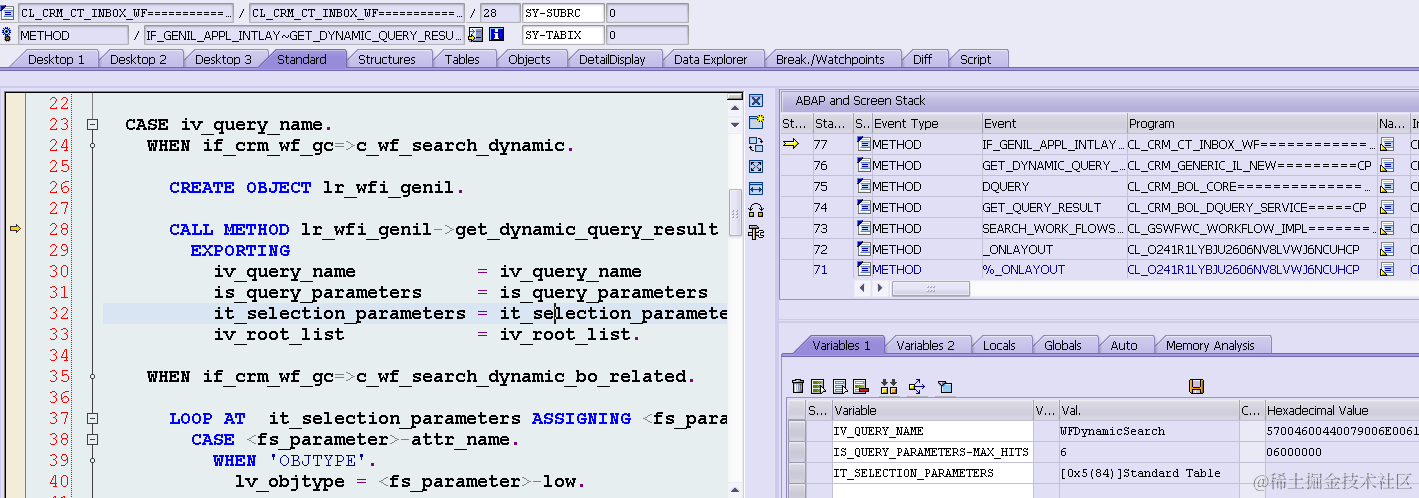Image resolution: width=1419 pixels, height=498 pixels.
Task: Switch to Desktop 2 tab
Action: (139, 59)
